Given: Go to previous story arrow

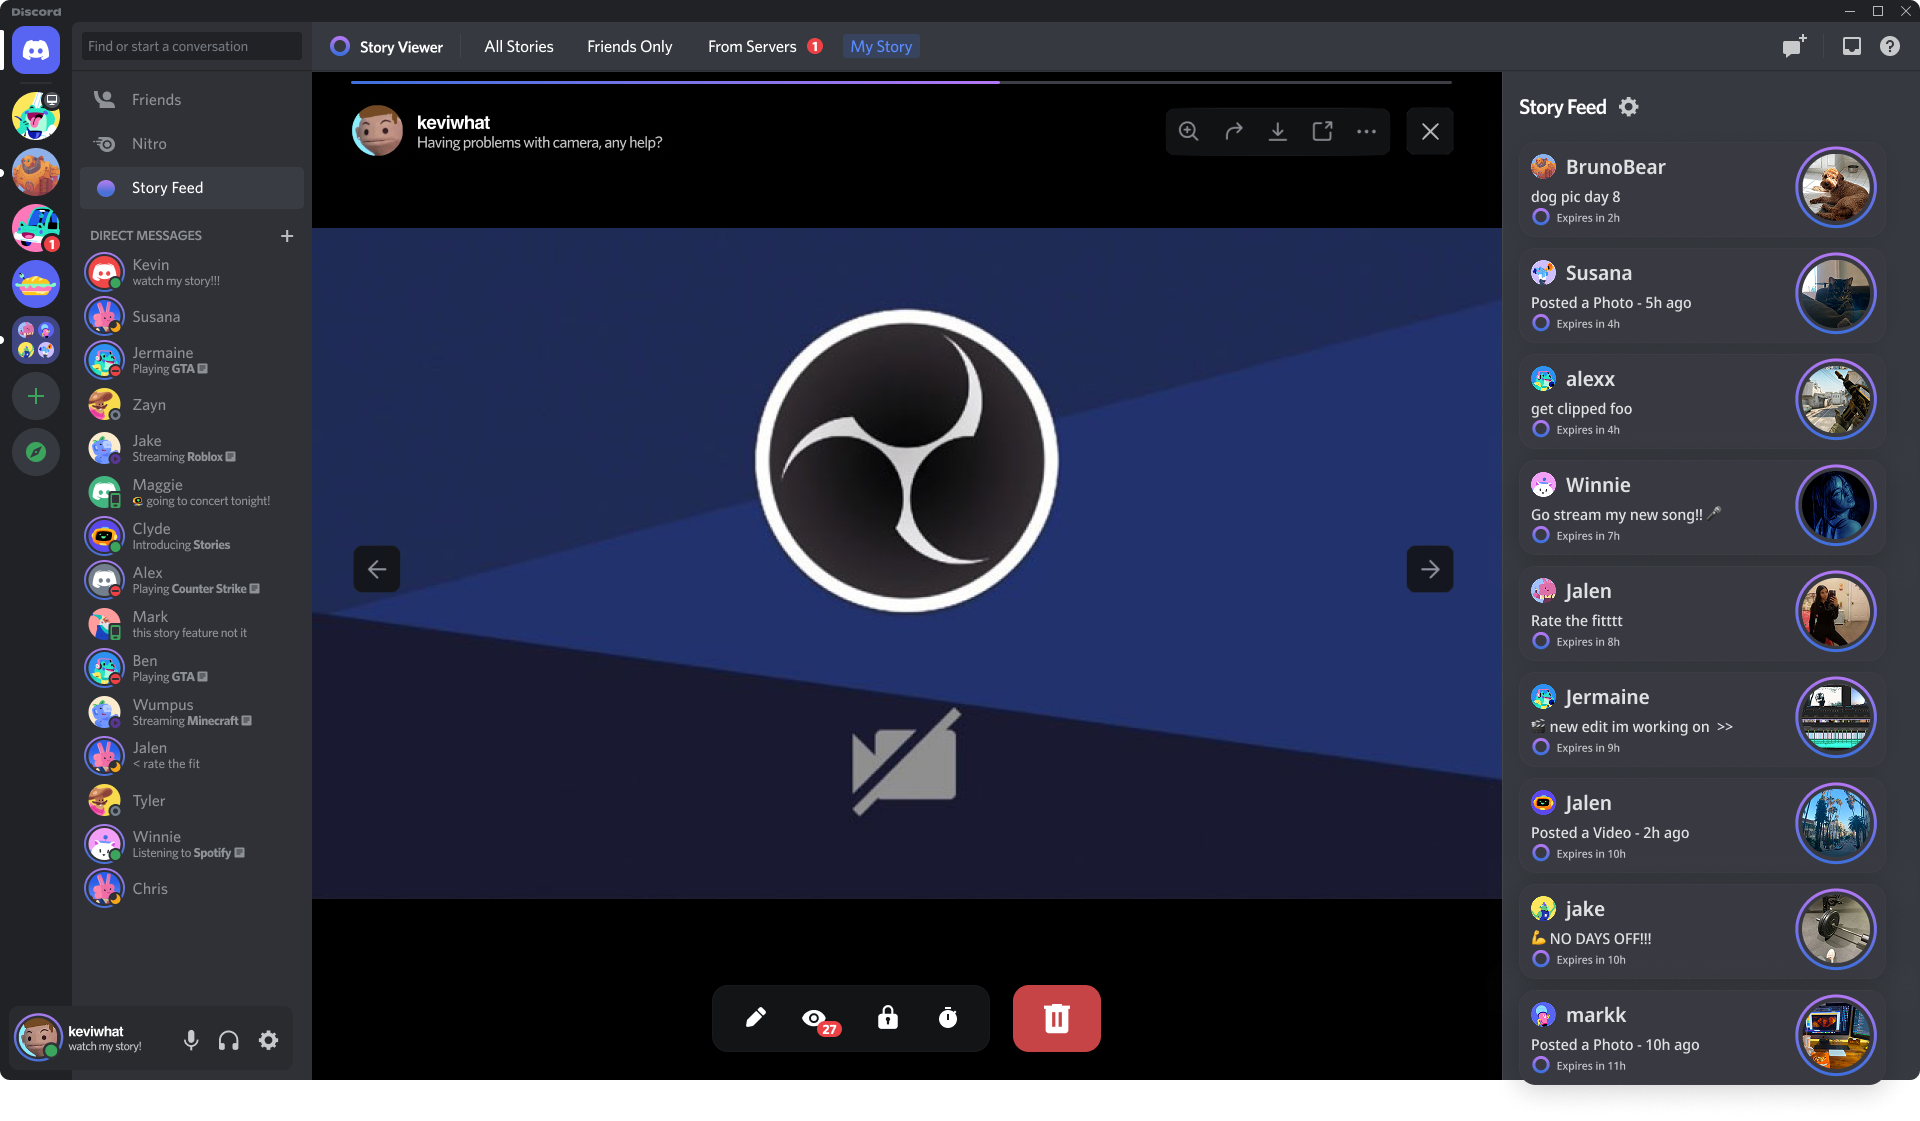Looking at the screenshot, I should point(377,569).
